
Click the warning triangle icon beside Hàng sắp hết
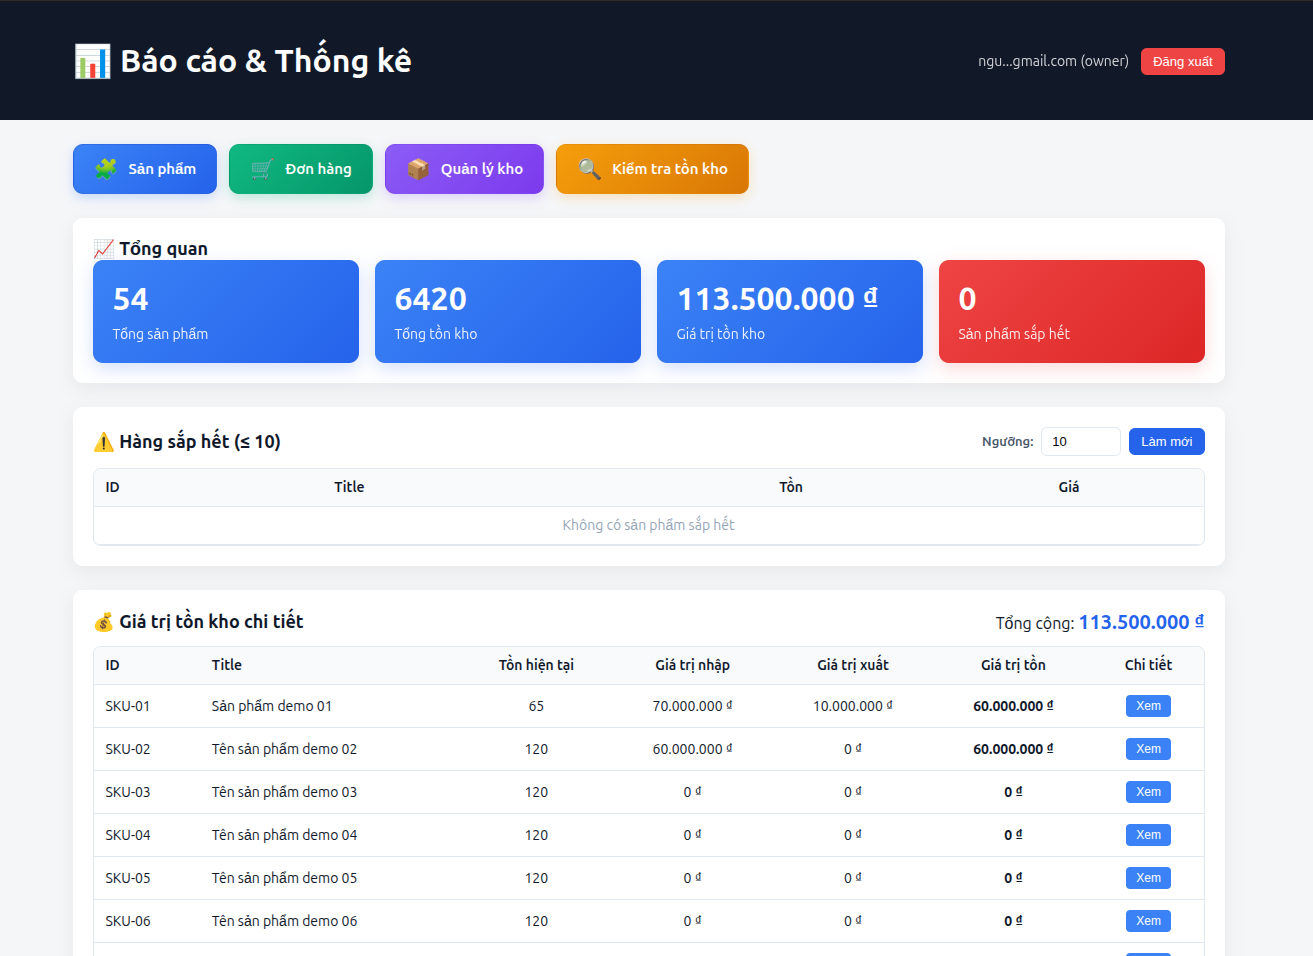(103, 442)
